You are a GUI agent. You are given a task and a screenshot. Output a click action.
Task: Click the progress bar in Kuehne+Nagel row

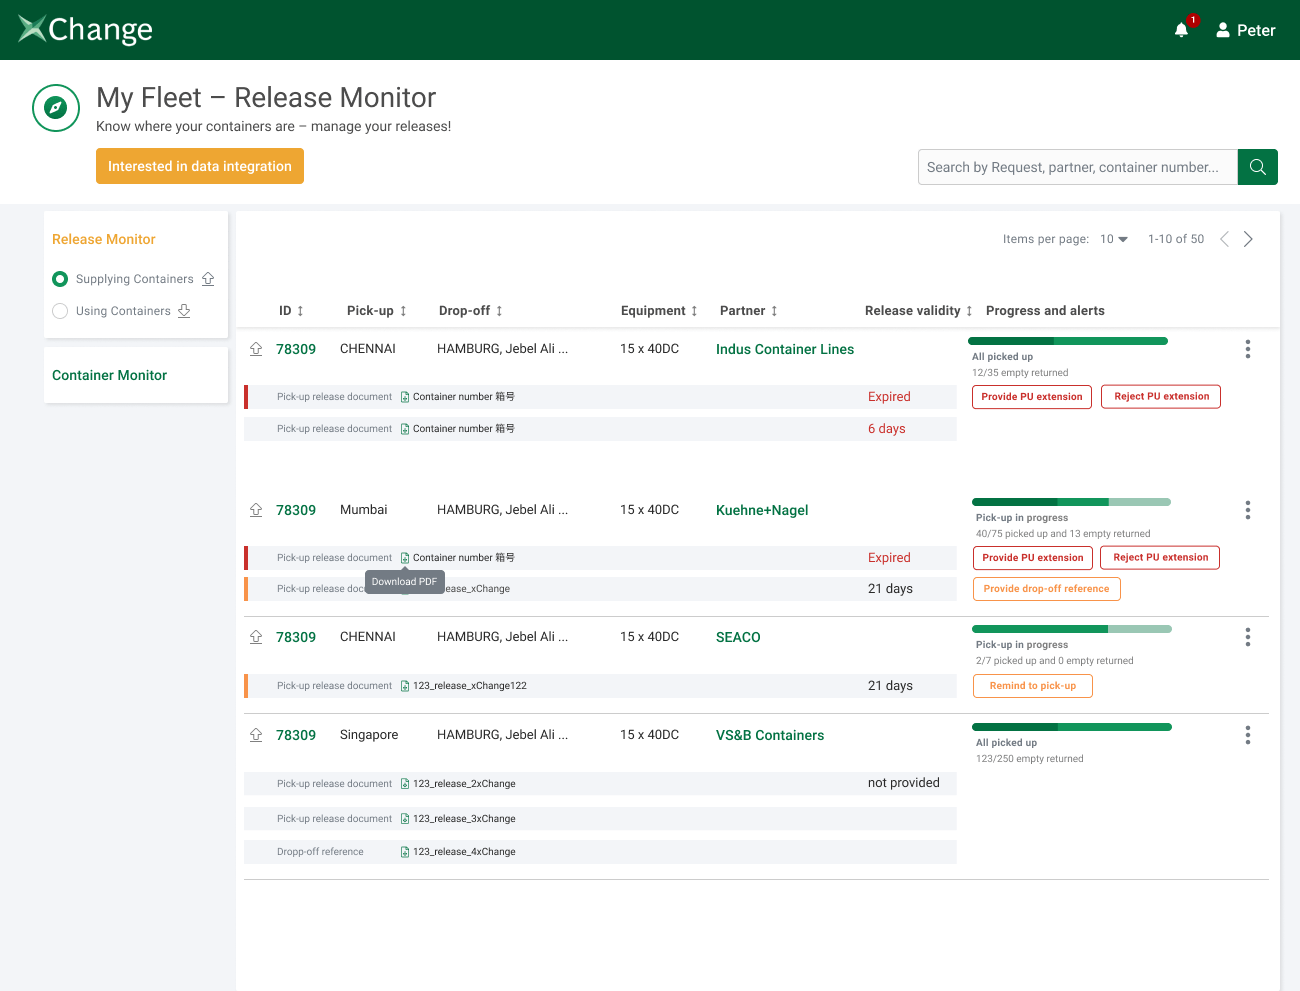1071,502
